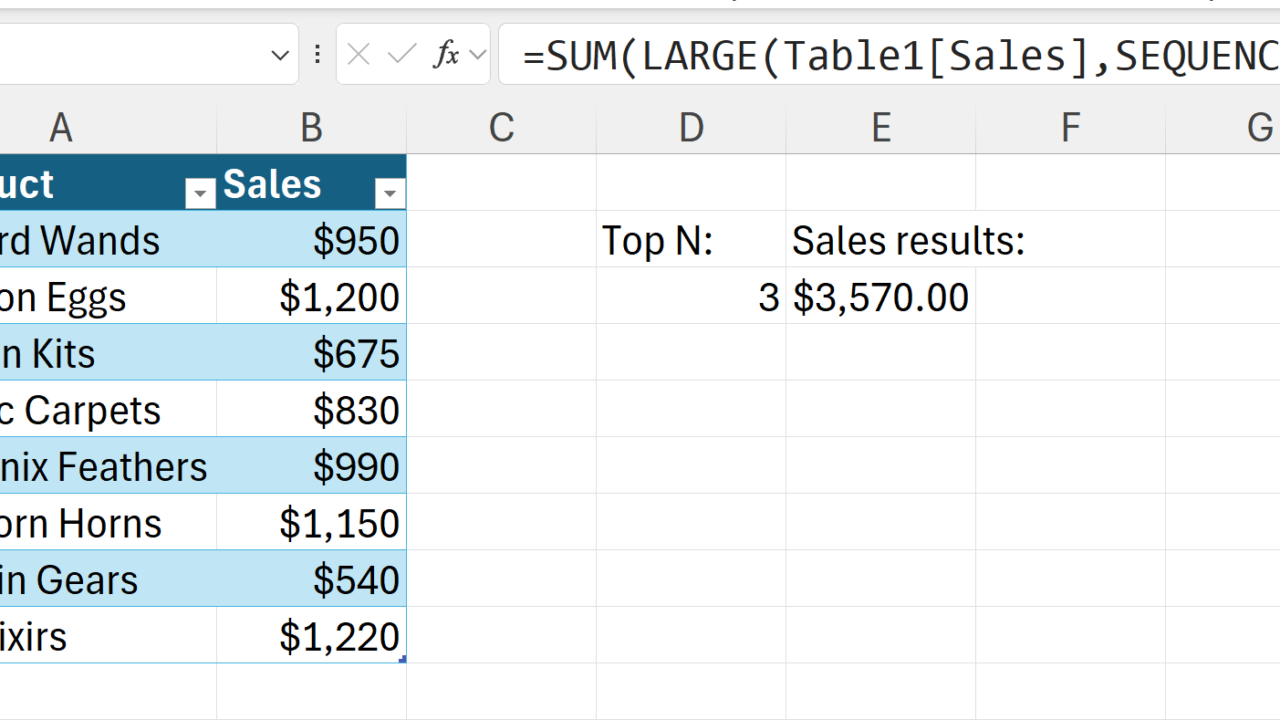
Task: Open the Sales column filter dropdown
Action: tap(389, 193)
